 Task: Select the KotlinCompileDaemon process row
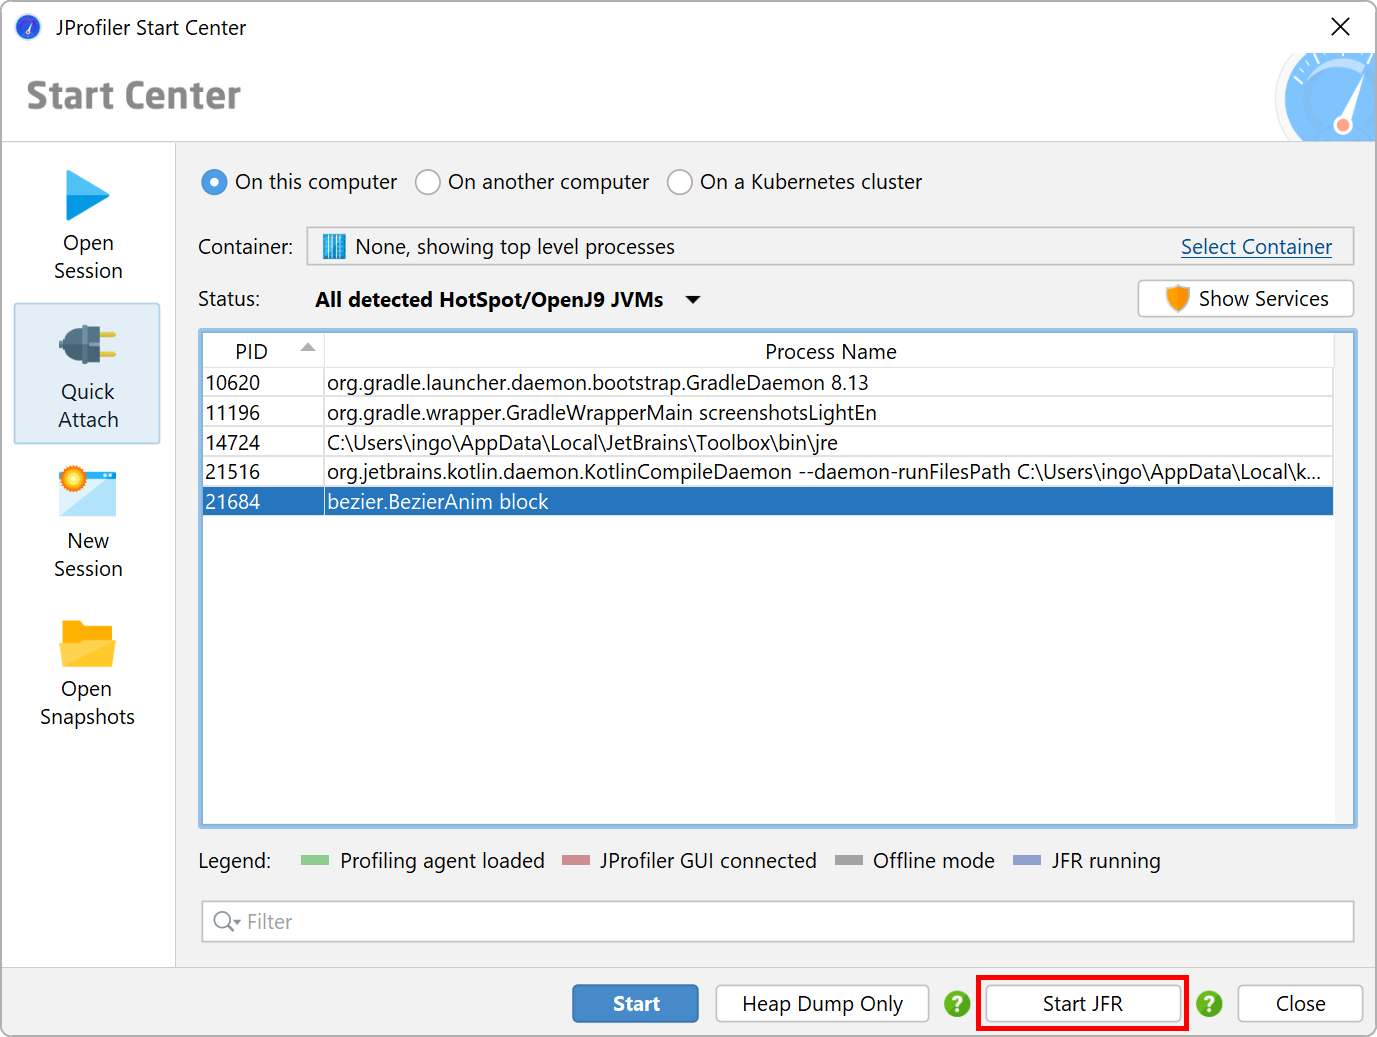coord(768,471)
